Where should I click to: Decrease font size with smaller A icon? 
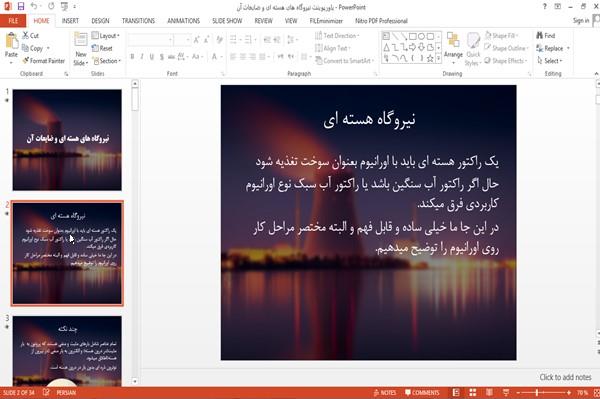click(x=207, y=39)
